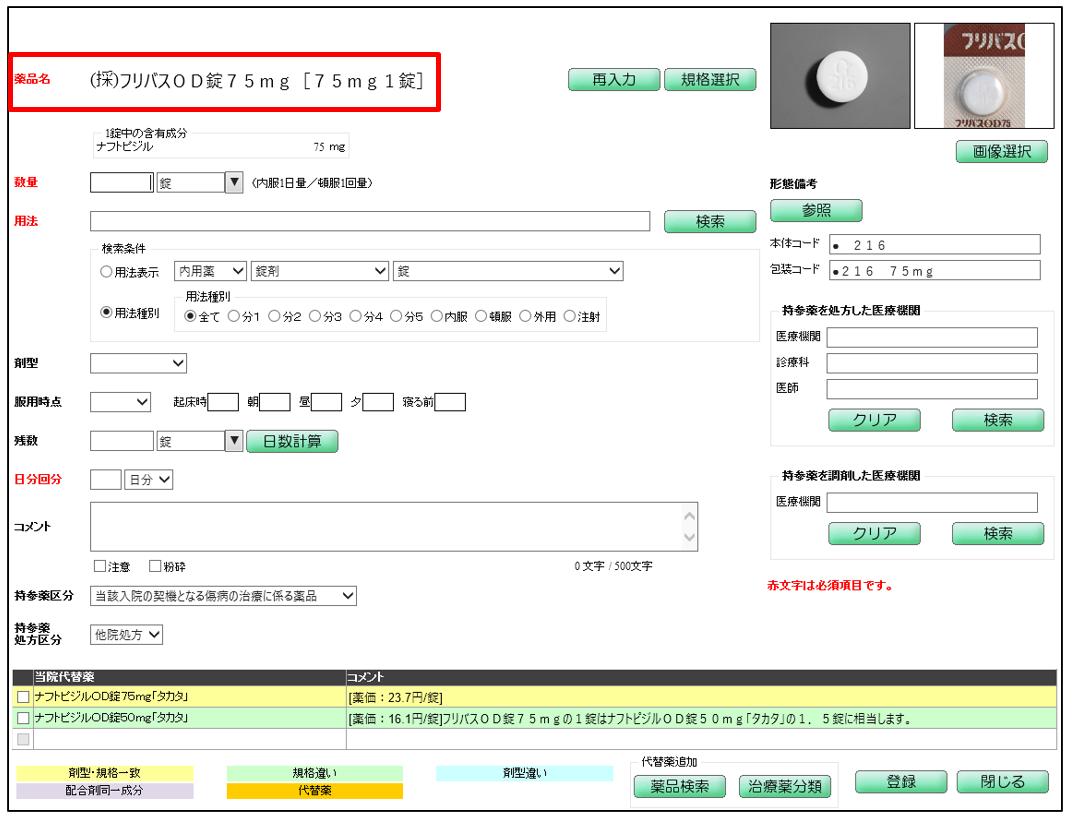Click the 日数計算 button
Screen dimensions: 1074x819
point(292,441)
